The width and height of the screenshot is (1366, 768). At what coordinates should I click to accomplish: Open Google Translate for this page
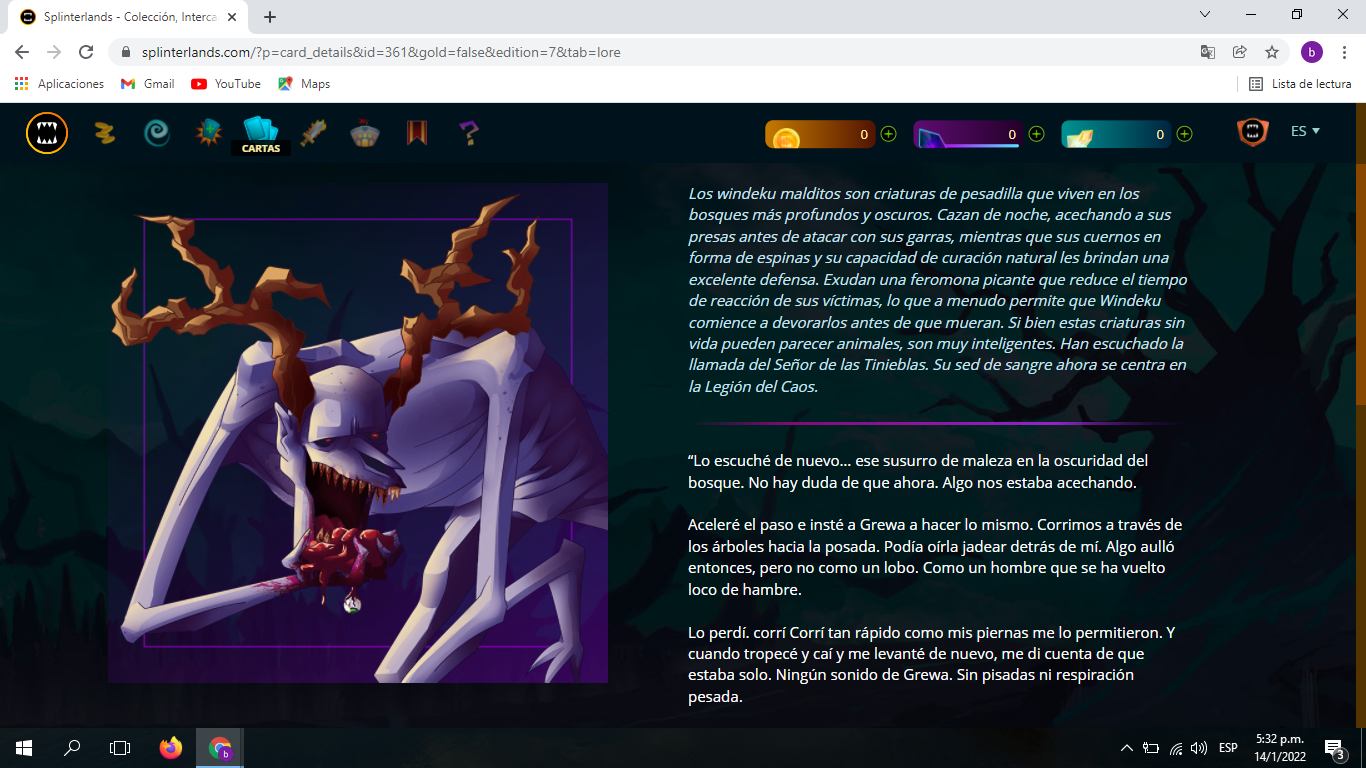pos(1208,52)
